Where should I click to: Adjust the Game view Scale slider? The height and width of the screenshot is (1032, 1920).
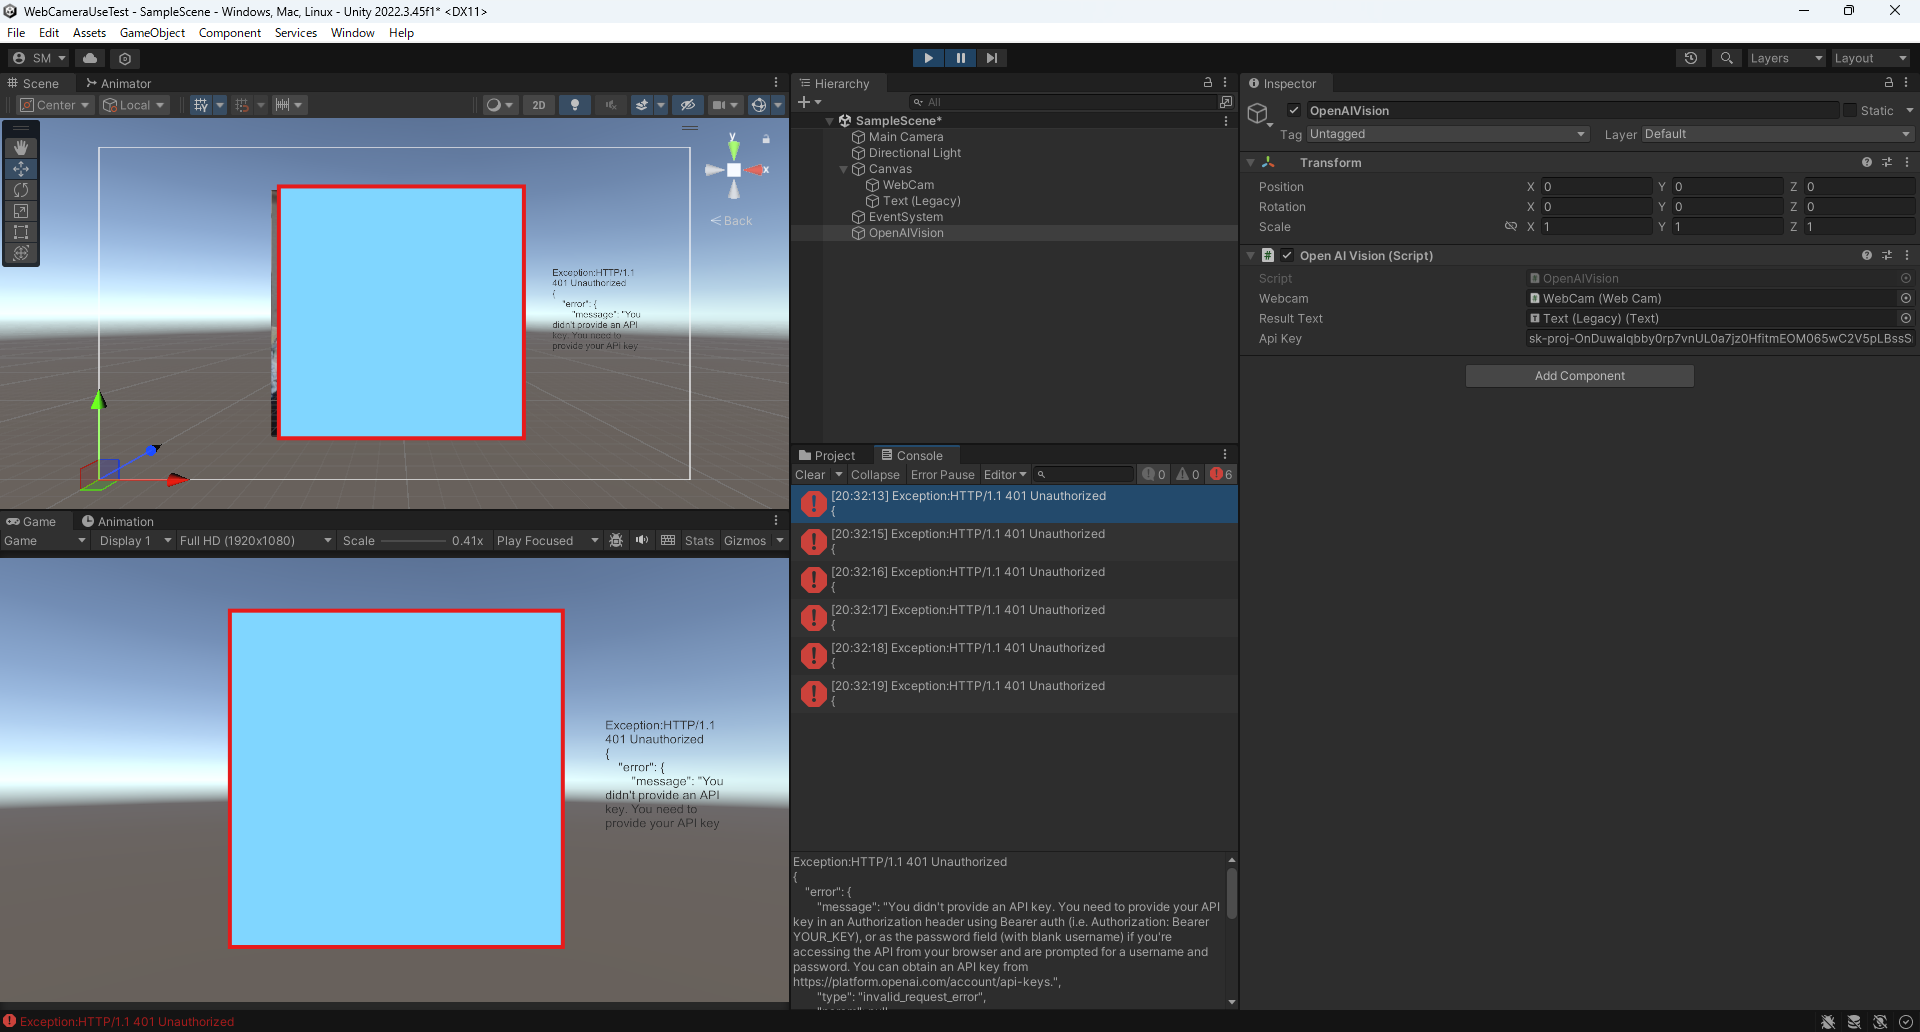tap(412, 541)
